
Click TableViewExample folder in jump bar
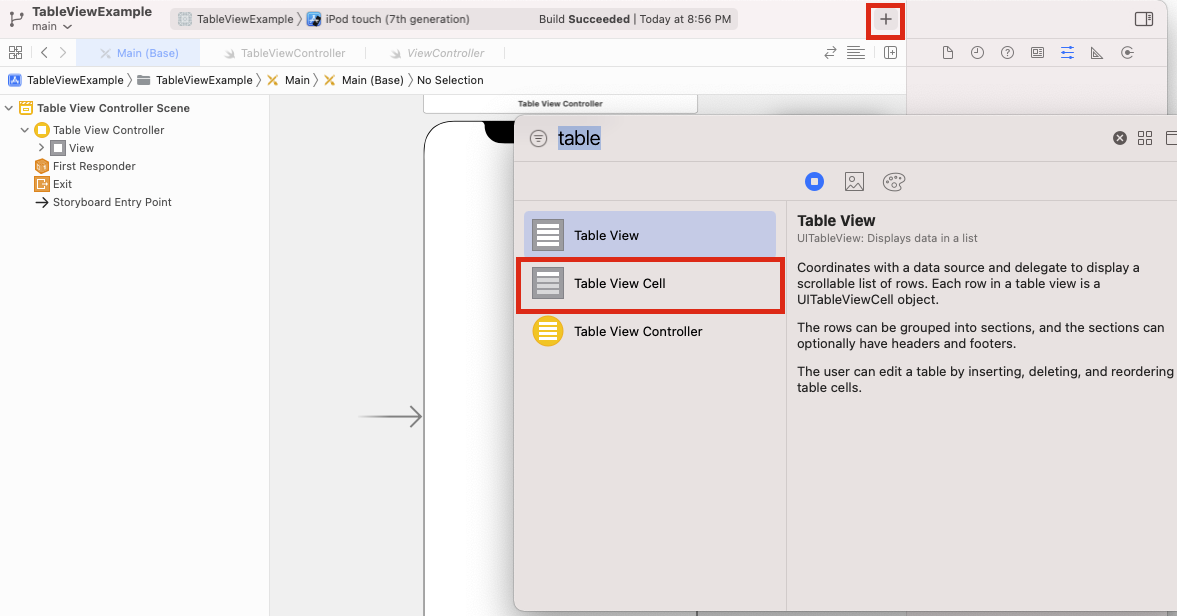[195, 80]
